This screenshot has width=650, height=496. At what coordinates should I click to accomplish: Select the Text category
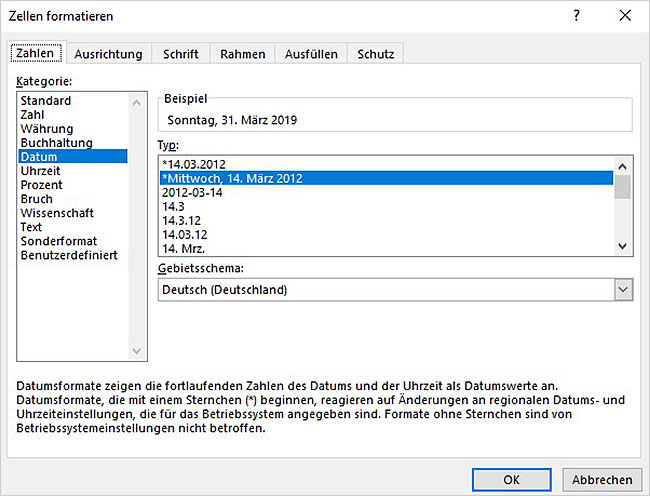[x=73, y=227]
